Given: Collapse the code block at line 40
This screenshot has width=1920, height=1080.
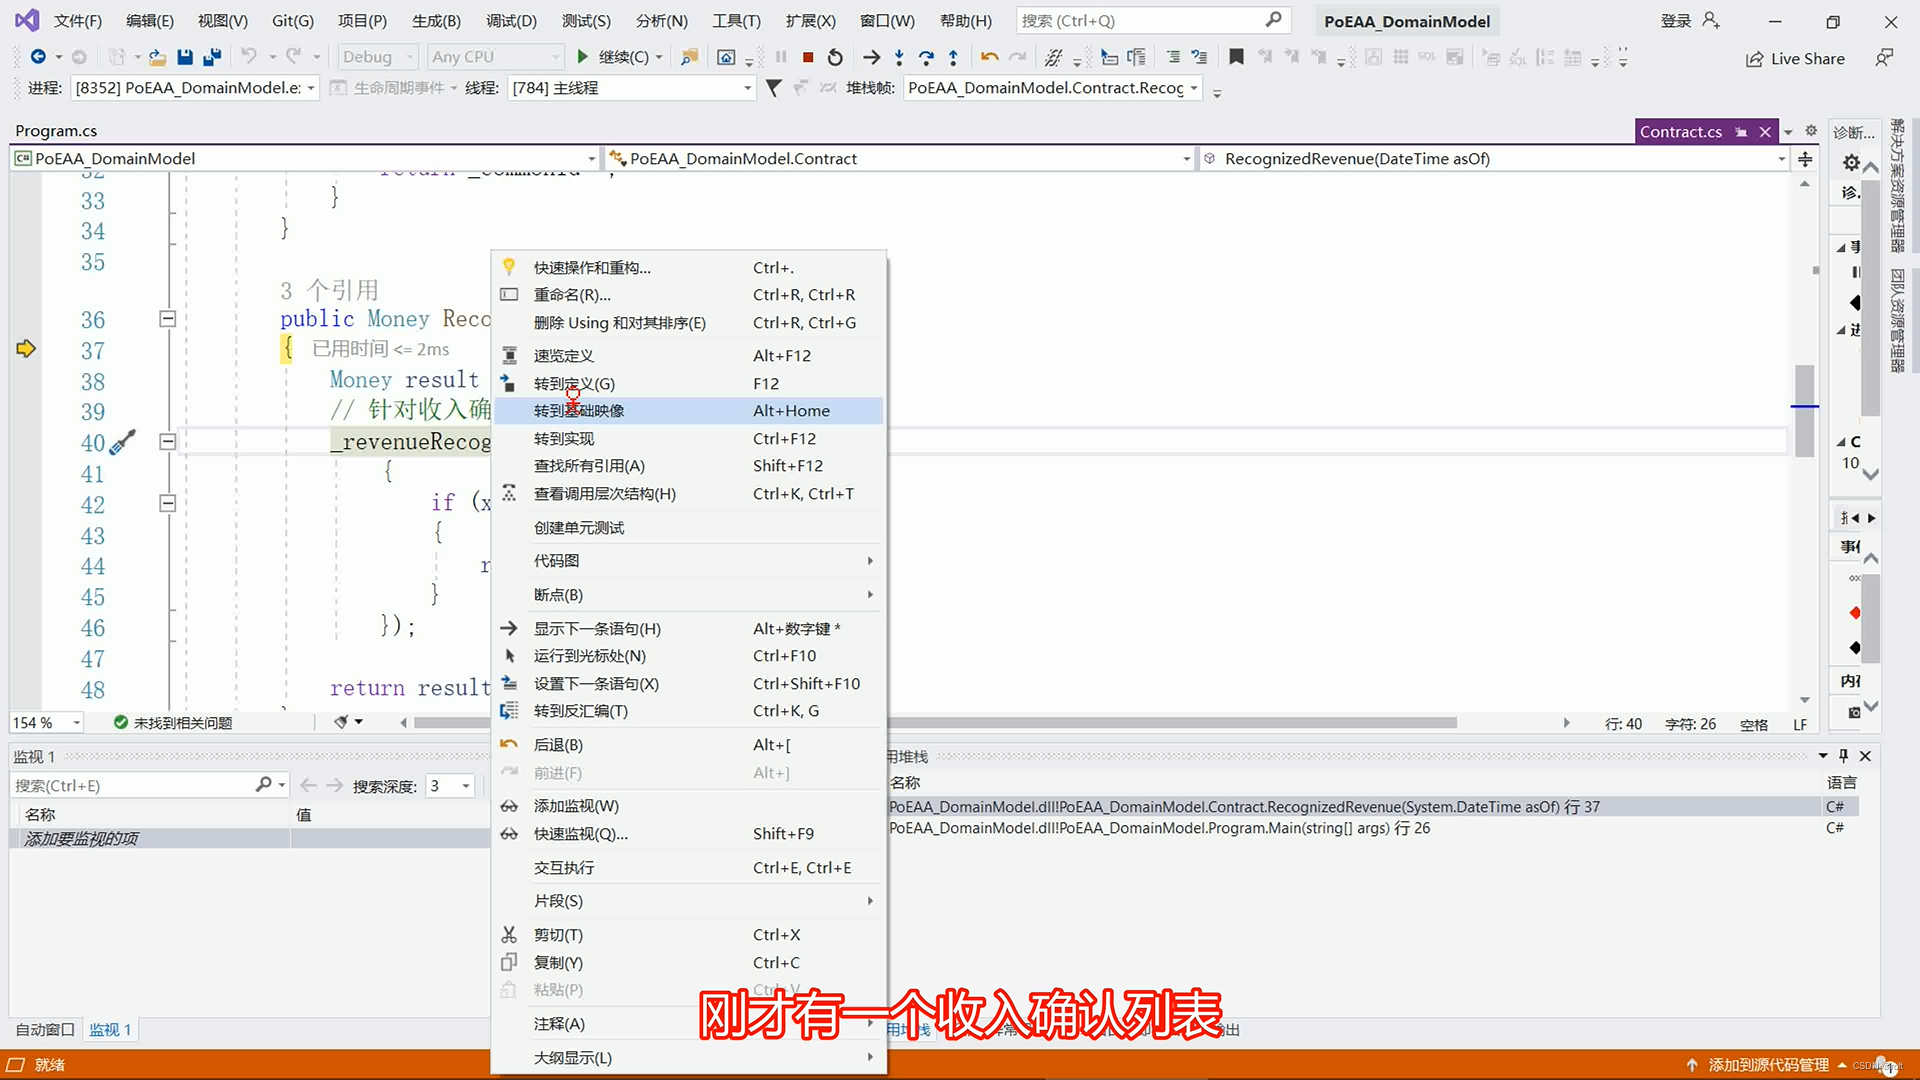Looking at the screenshot, I should pos(168,442).
